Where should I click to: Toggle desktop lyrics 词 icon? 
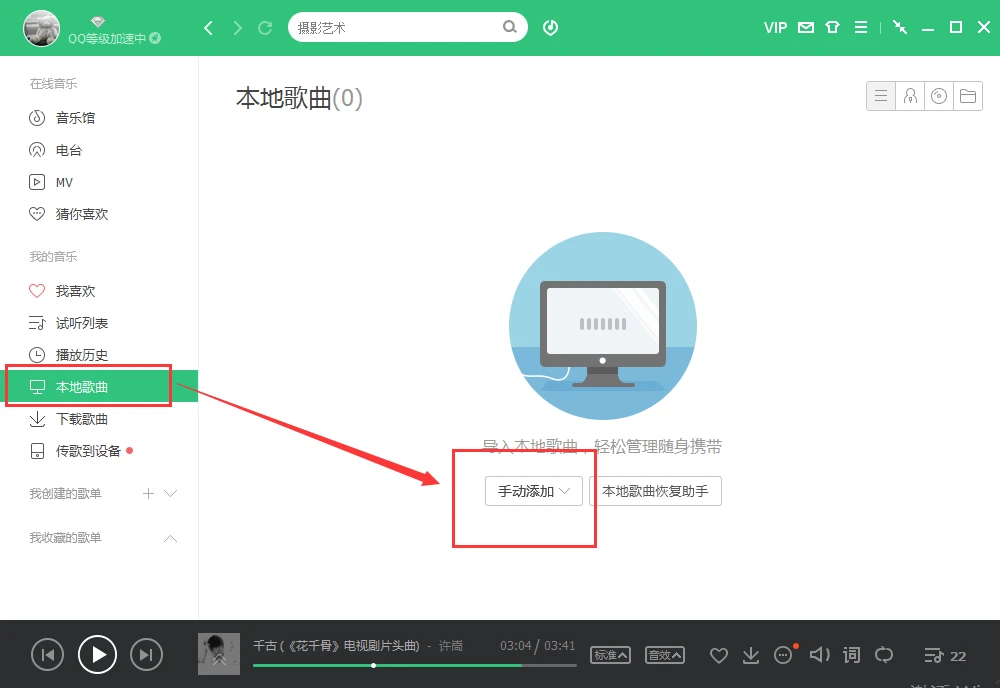(851, 655)
